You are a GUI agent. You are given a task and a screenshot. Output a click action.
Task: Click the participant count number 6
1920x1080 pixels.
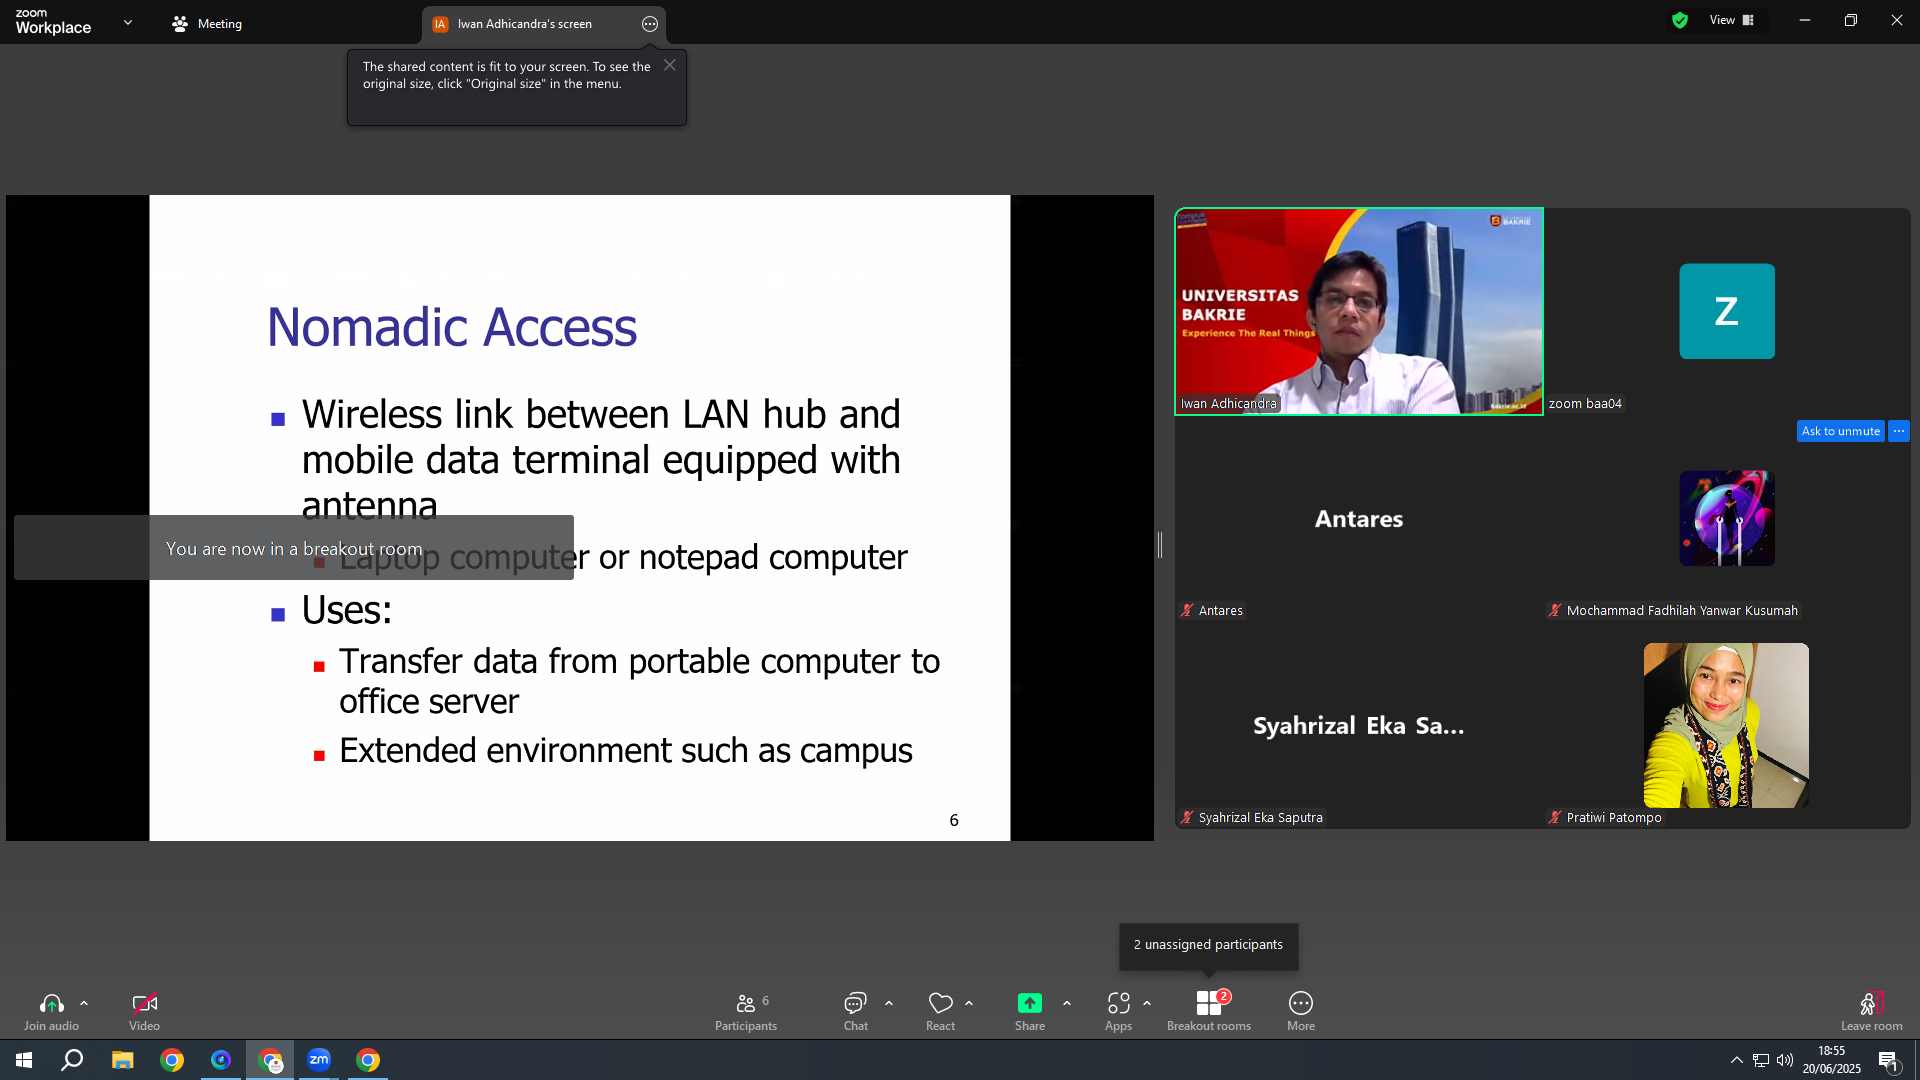pyautogui.click(x=766, y=1001)
